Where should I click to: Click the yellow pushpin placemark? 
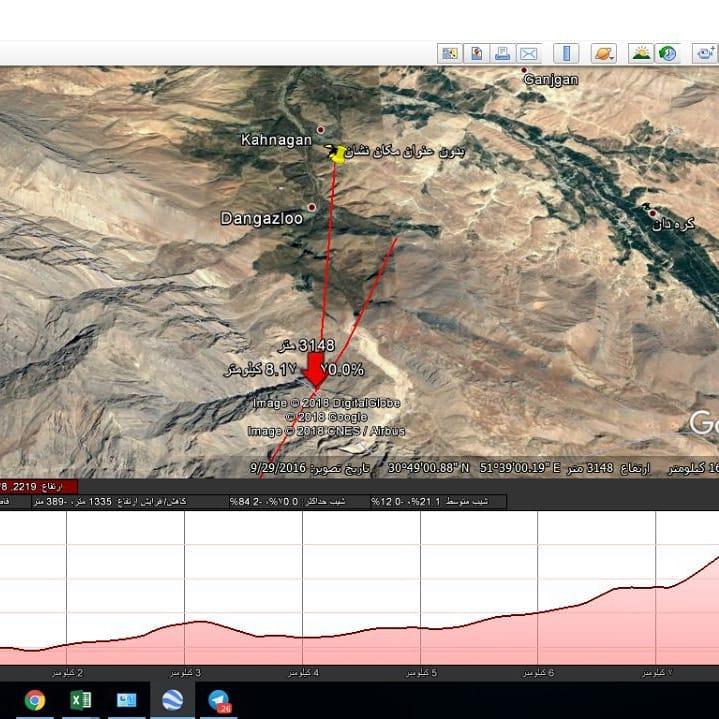coord(337,153)
